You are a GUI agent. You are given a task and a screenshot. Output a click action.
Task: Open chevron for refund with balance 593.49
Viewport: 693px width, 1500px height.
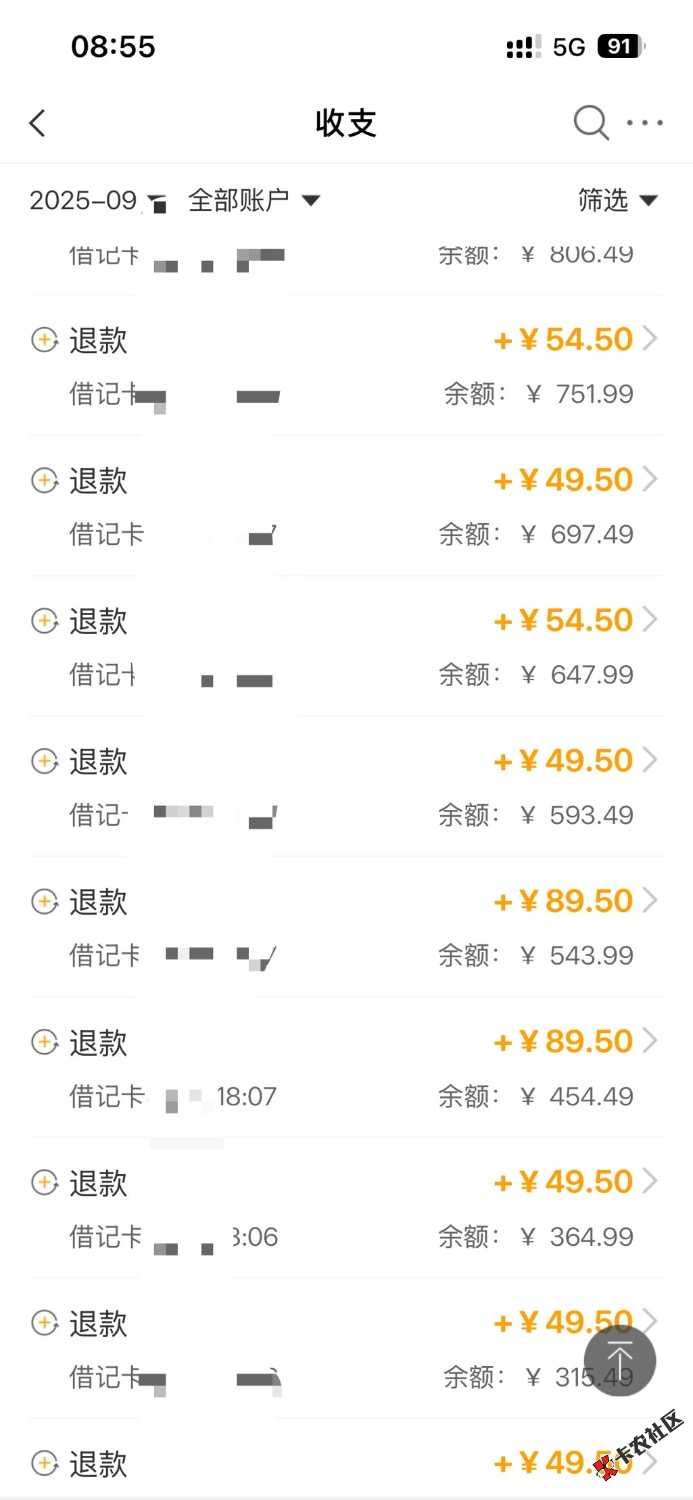coord(650,761)
